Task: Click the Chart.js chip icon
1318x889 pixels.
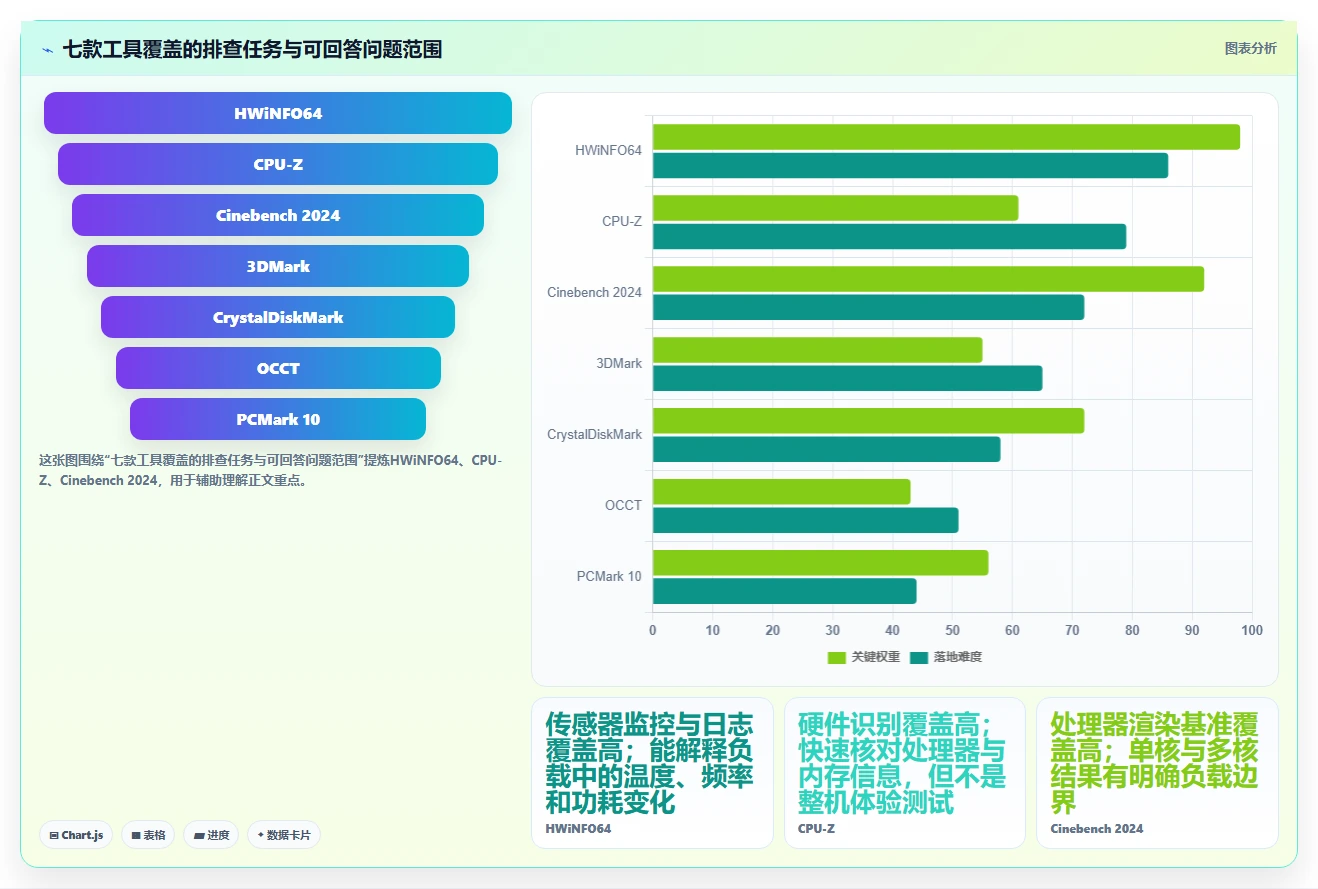Action: pyautogui.click(x=54, y=835)
